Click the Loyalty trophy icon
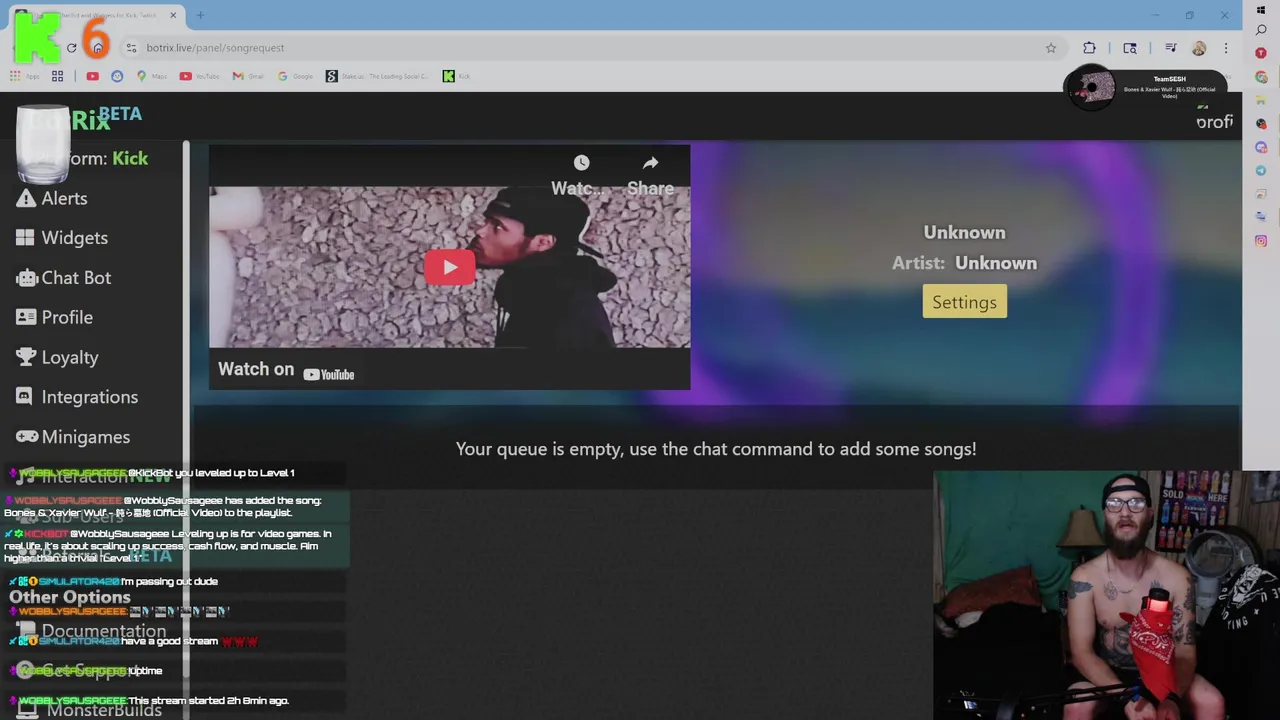Image resolution: width=1280 pixels, height=720 pixels. point(26,357)
